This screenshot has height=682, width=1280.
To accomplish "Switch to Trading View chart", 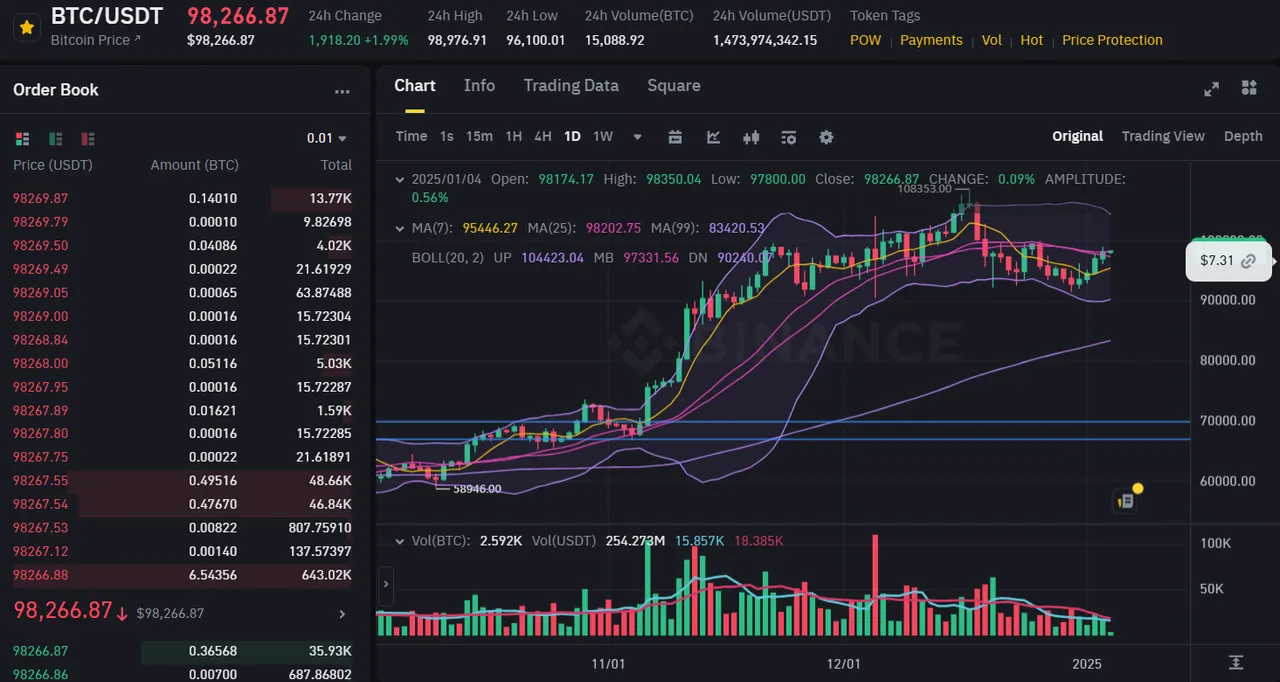I will tap(1163, 136).
